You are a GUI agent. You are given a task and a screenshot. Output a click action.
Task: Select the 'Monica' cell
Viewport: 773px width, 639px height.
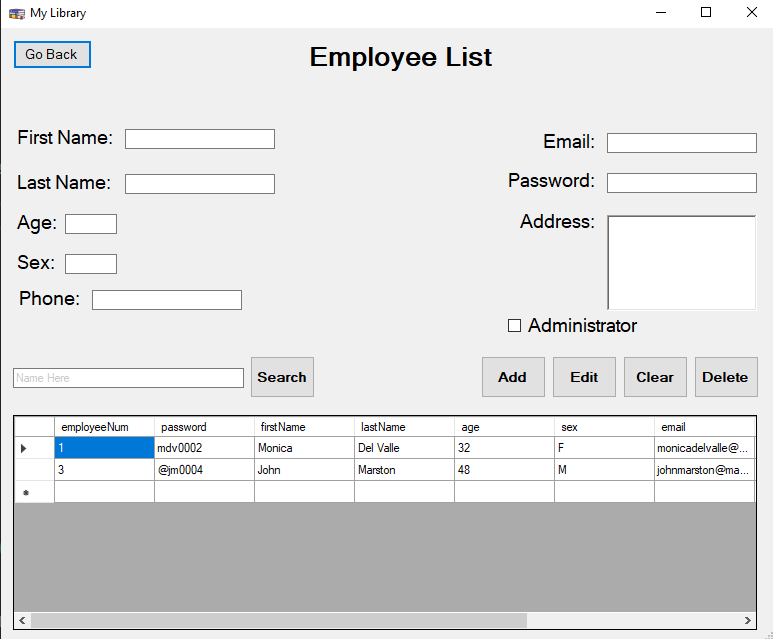(x=304, y=448)
